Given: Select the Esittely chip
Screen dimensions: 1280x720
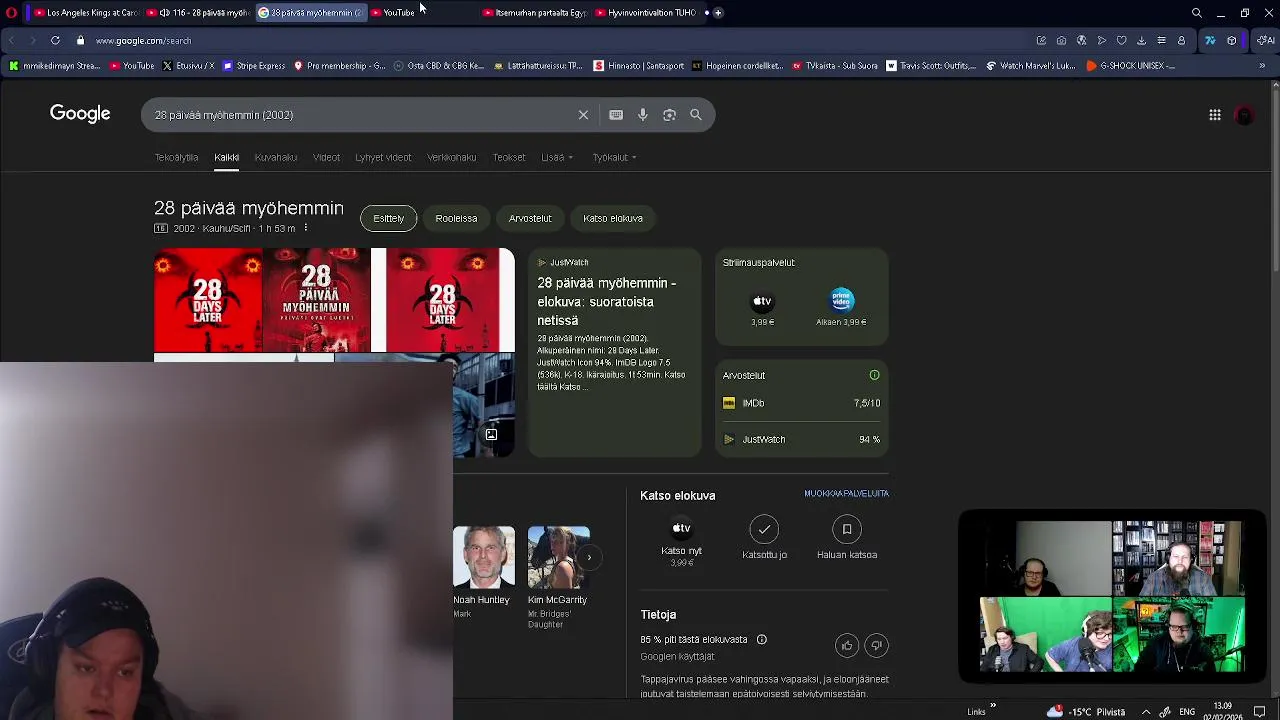Looking at the screenshot, I should point(389,218).
